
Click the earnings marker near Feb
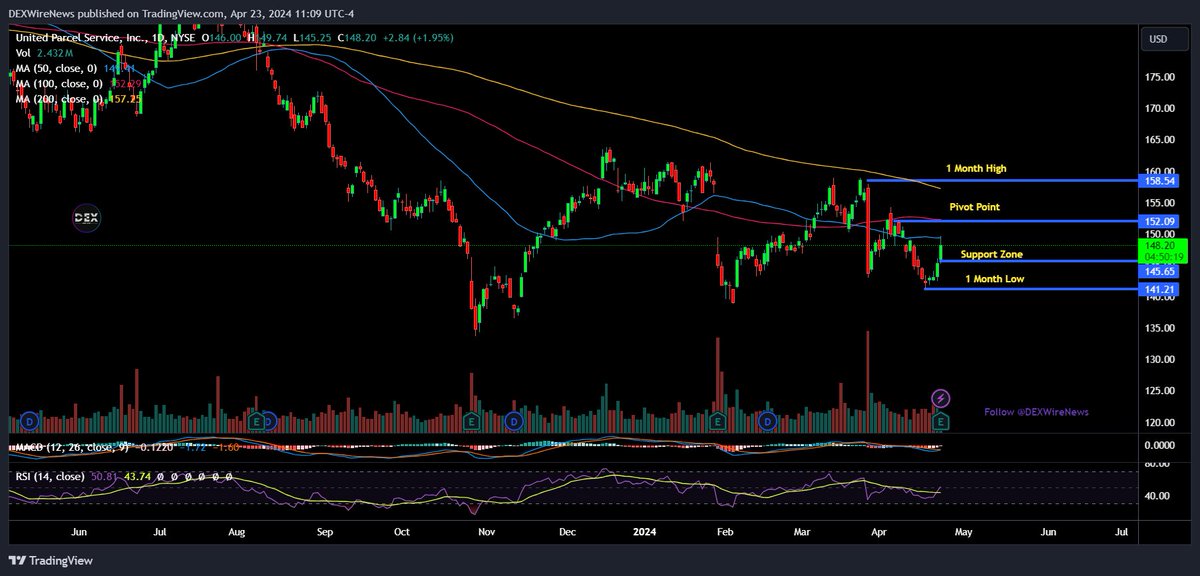click(717, 422)
